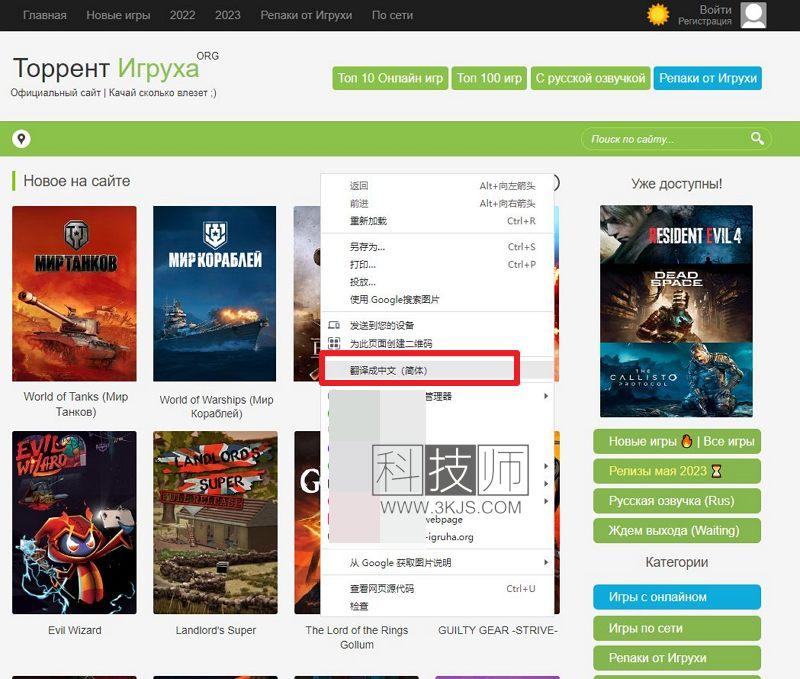Open Репаки от Игрухи in top navigation
This screenshot has height=679, width=800.
click(x=306, y=15)
